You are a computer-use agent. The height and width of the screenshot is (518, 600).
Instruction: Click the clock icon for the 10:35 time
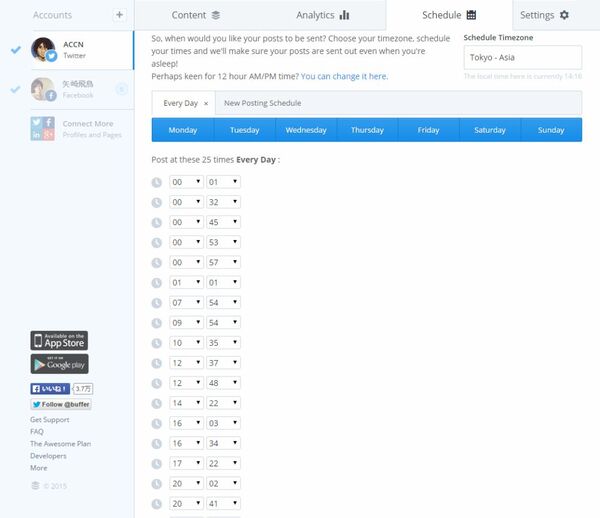(157, 343)
